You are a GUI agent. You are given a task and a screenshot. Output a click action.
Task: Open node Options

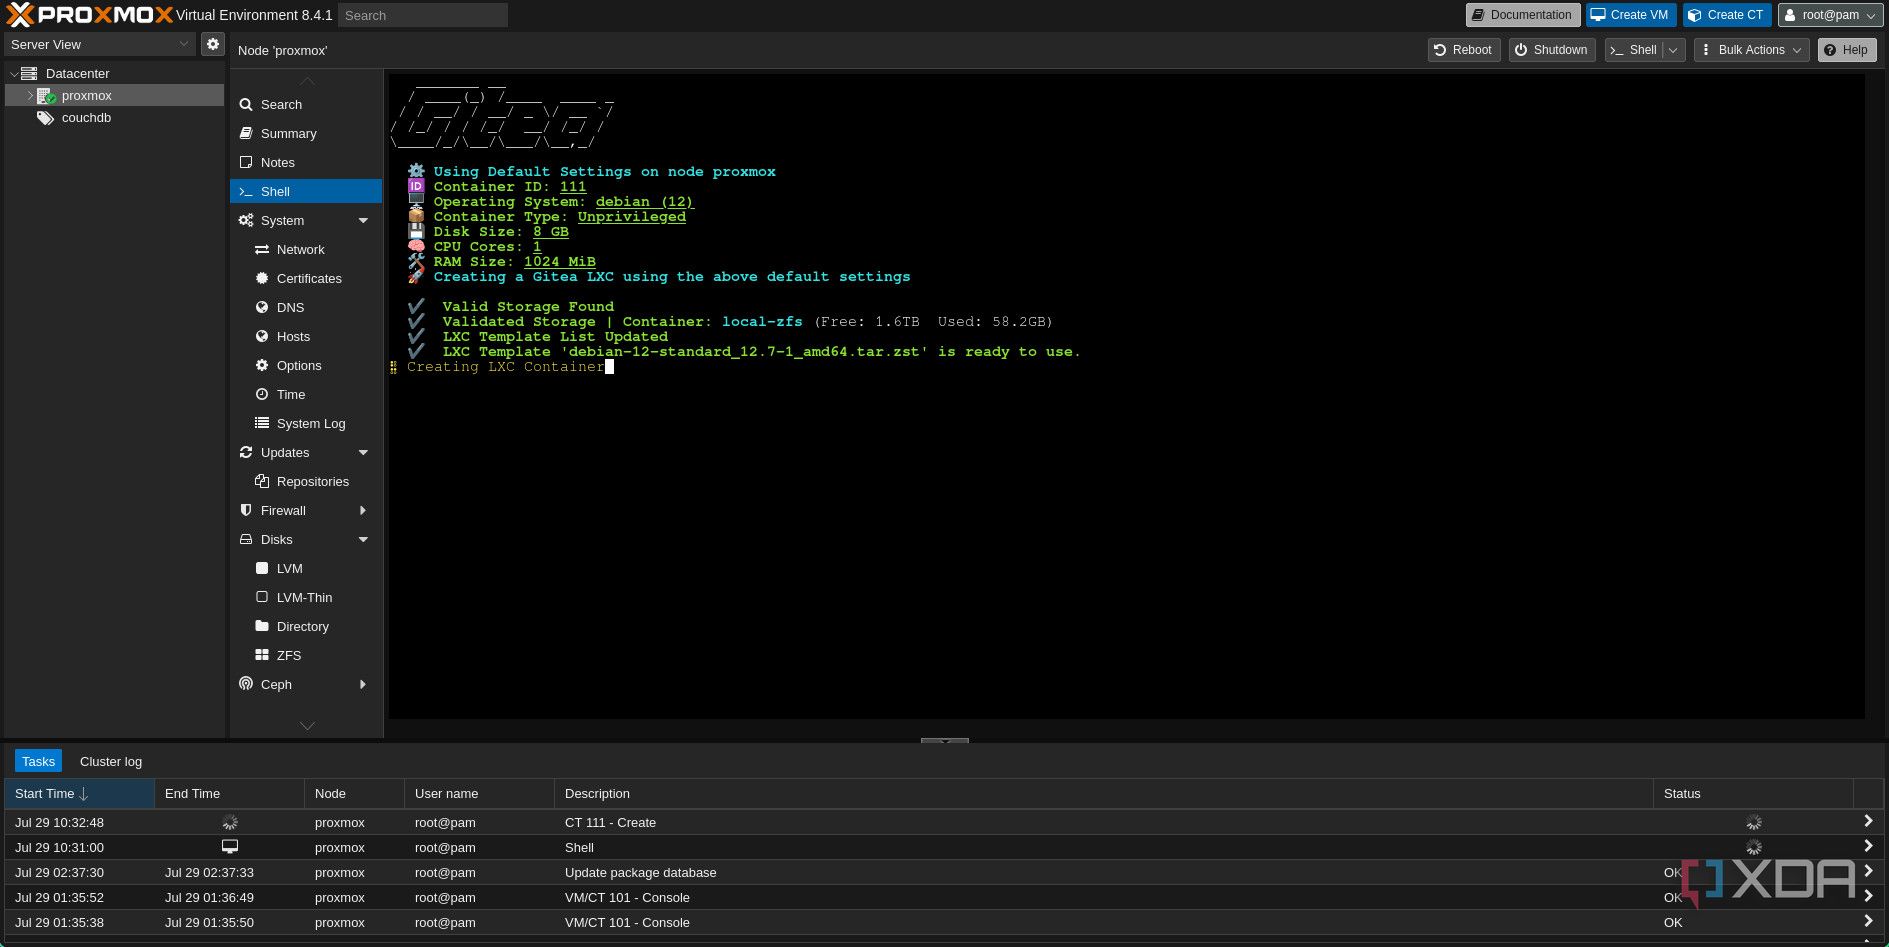tap(306, 365)
